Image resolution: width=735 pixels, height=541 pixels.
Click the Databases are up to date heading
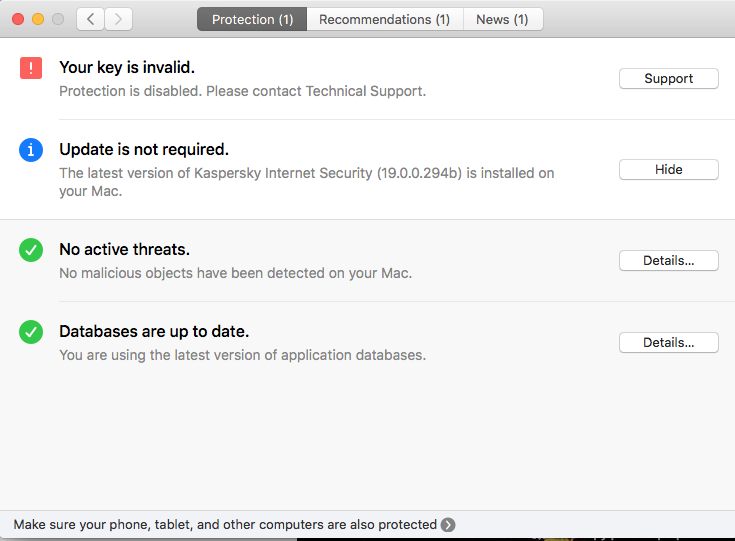click(154, 331)
